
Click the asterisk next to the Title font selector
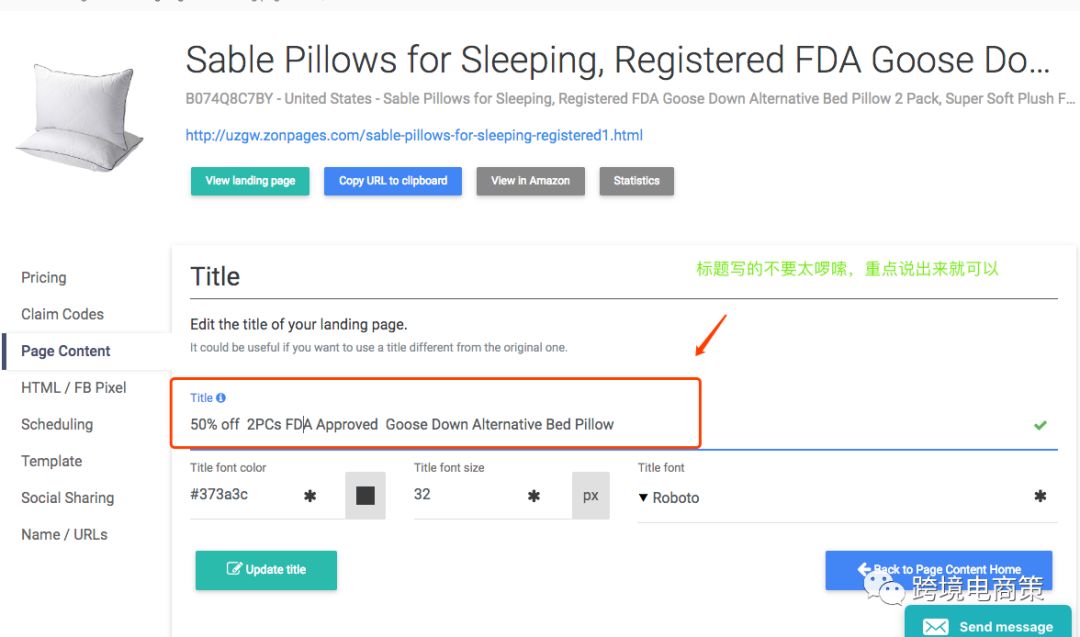(1040, 495)
